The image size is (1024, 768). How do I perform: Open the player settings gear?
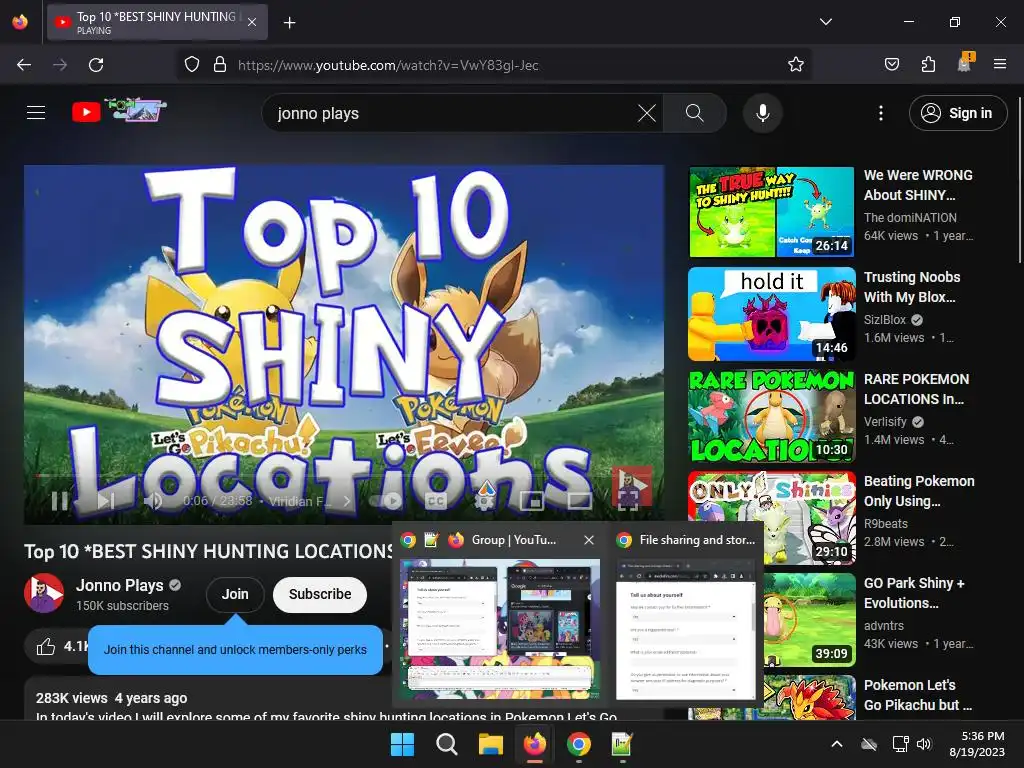(484, 501)
